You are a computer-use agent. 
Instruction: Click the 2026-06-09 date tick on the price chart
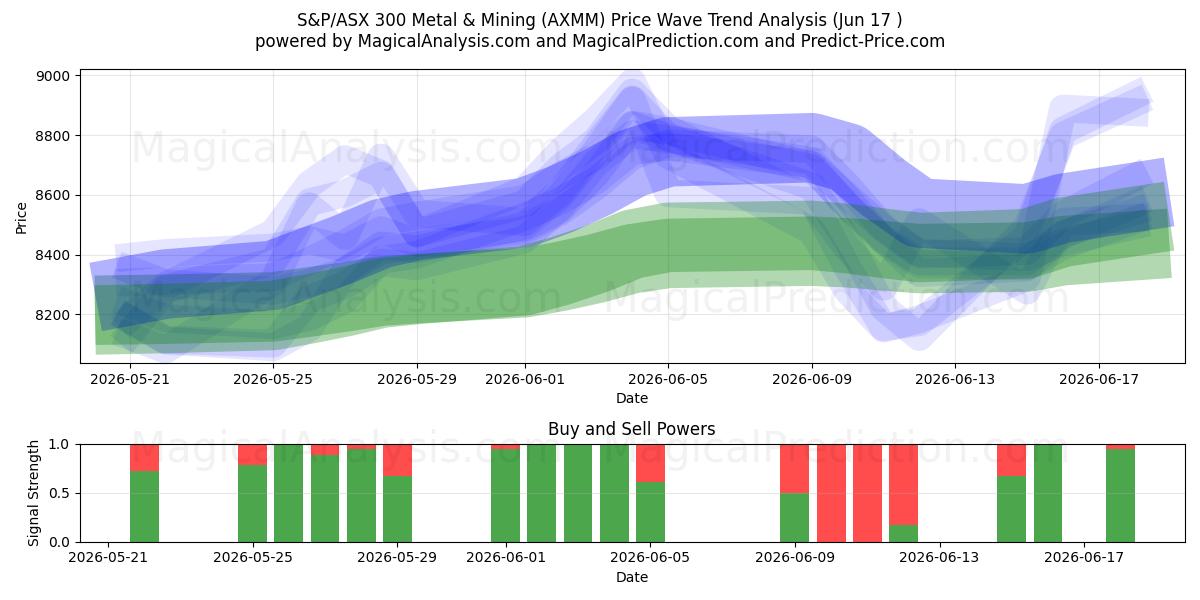click(x=812, y=379)
